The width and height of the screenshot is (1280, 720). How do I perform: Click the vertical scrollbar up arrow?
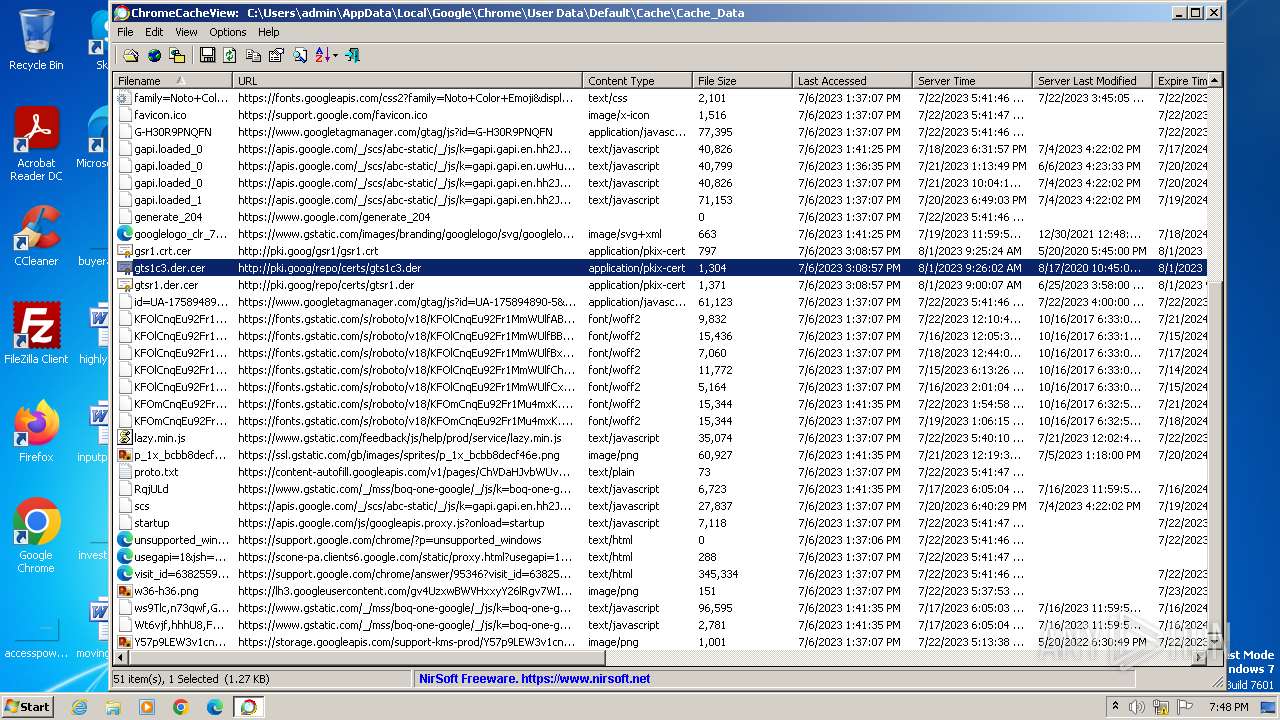pos(1215,81)
